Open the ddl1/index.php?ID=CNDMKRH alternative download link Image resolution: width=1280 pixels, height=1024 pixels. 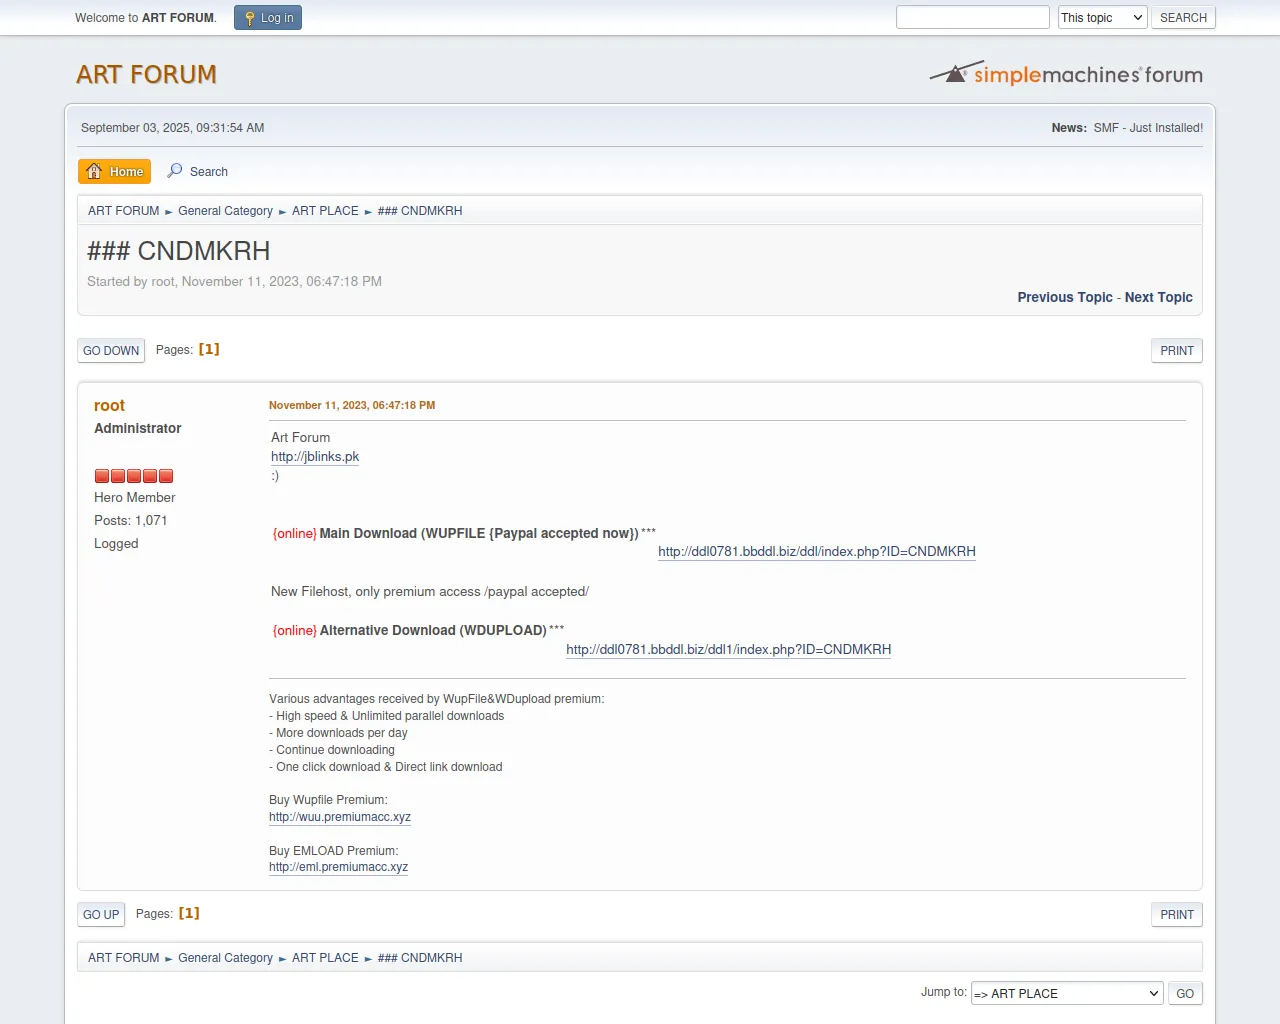[728, 650]
